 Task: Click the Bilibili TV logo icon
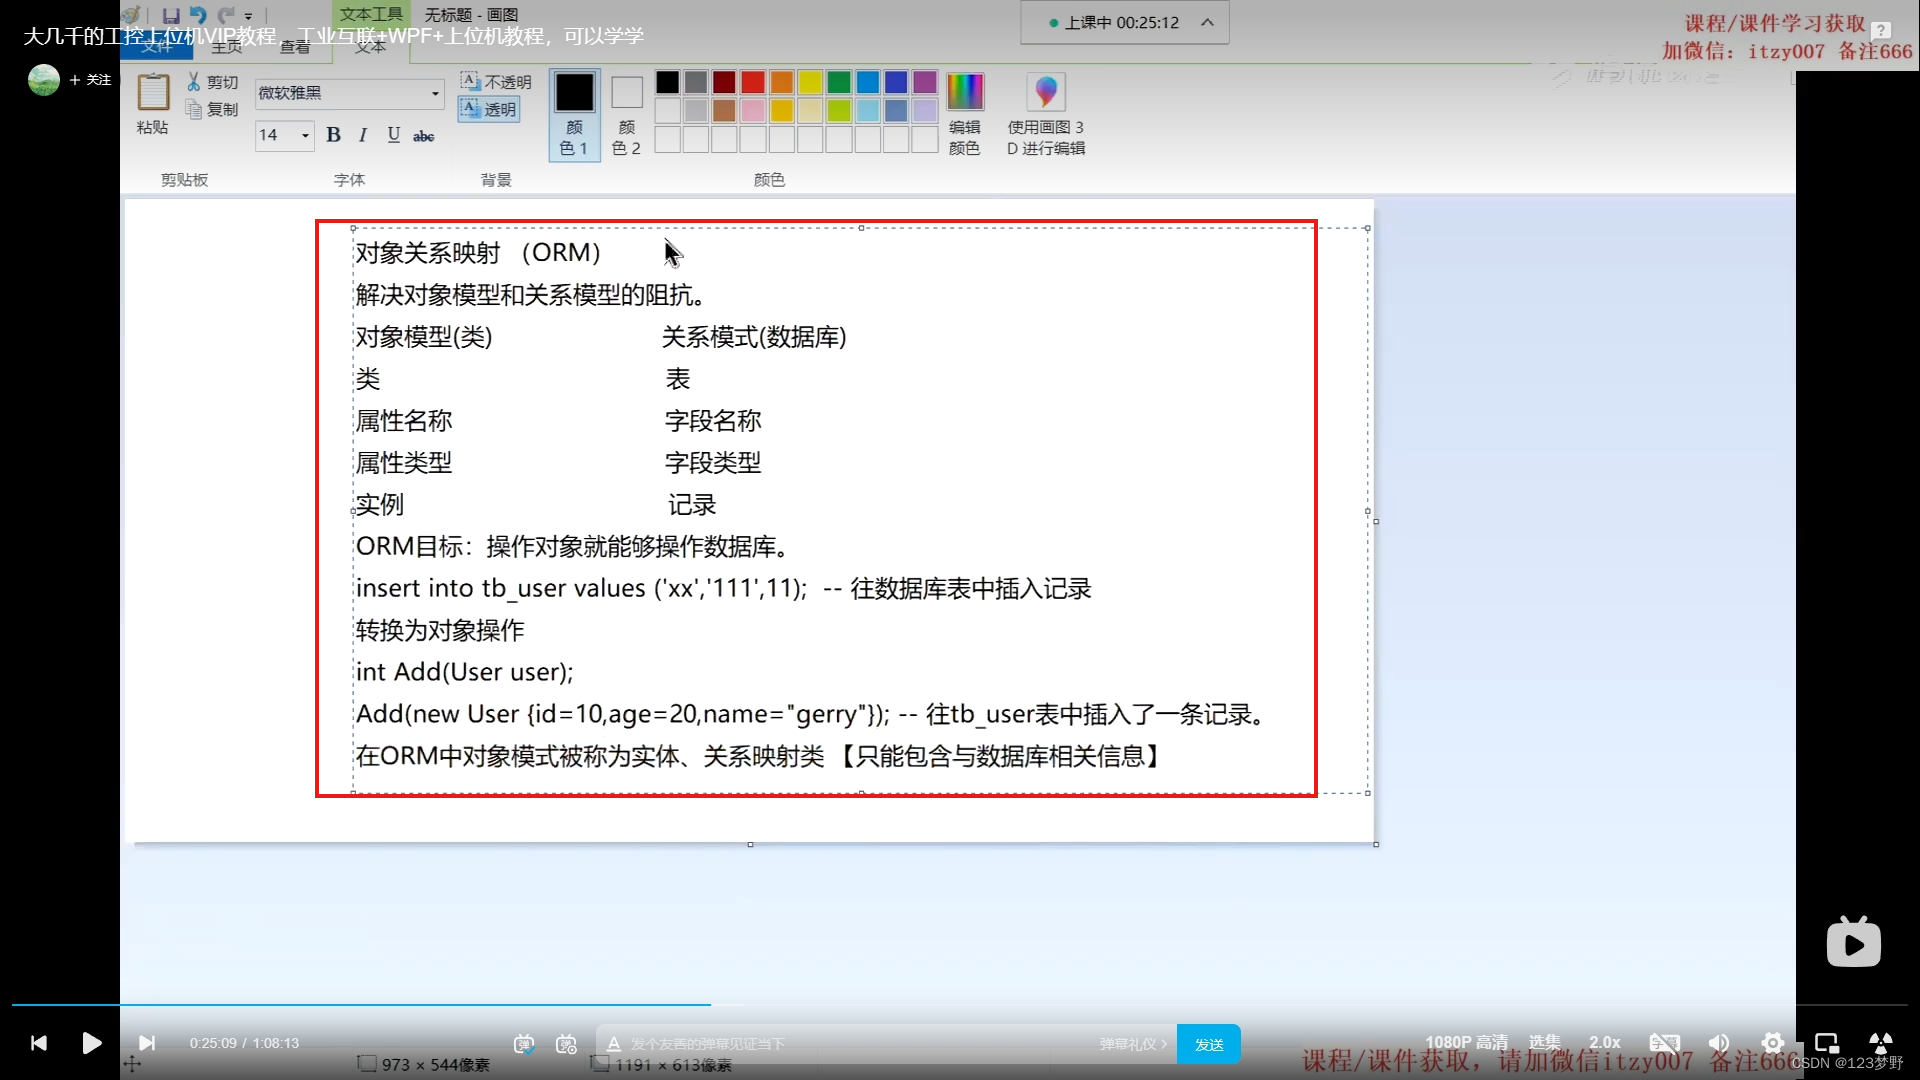click(x=1854, y=941)
